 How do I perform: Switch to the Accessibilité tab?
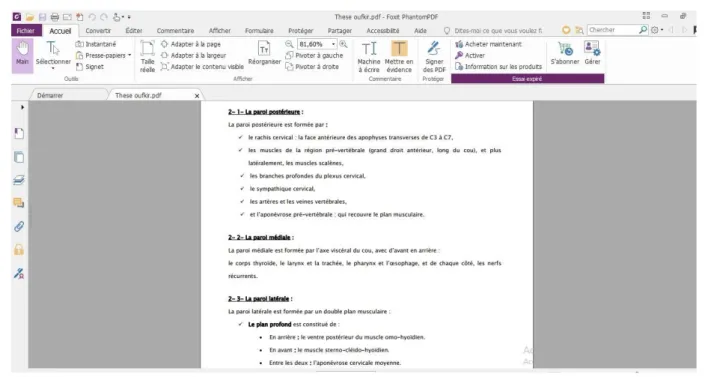(x=383, y=31)
